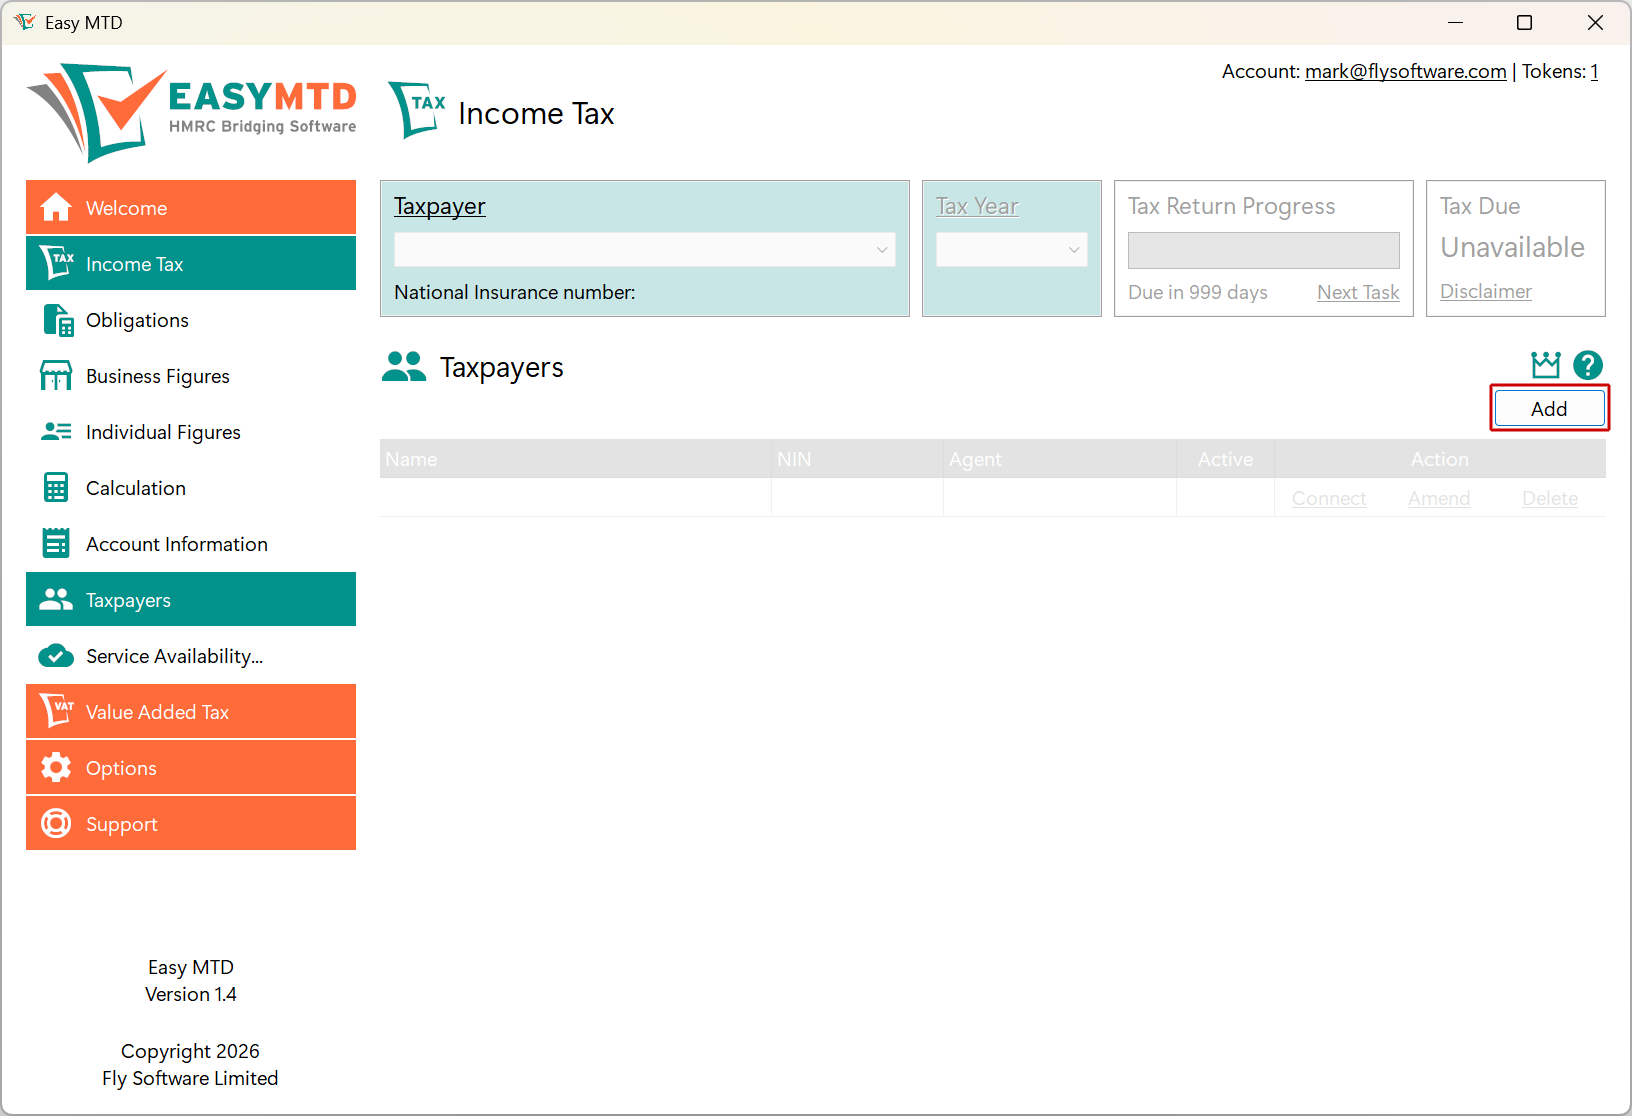The image size is (1632, 1116).
Task: Click the account email link
Action: [x=1405, y=71]
